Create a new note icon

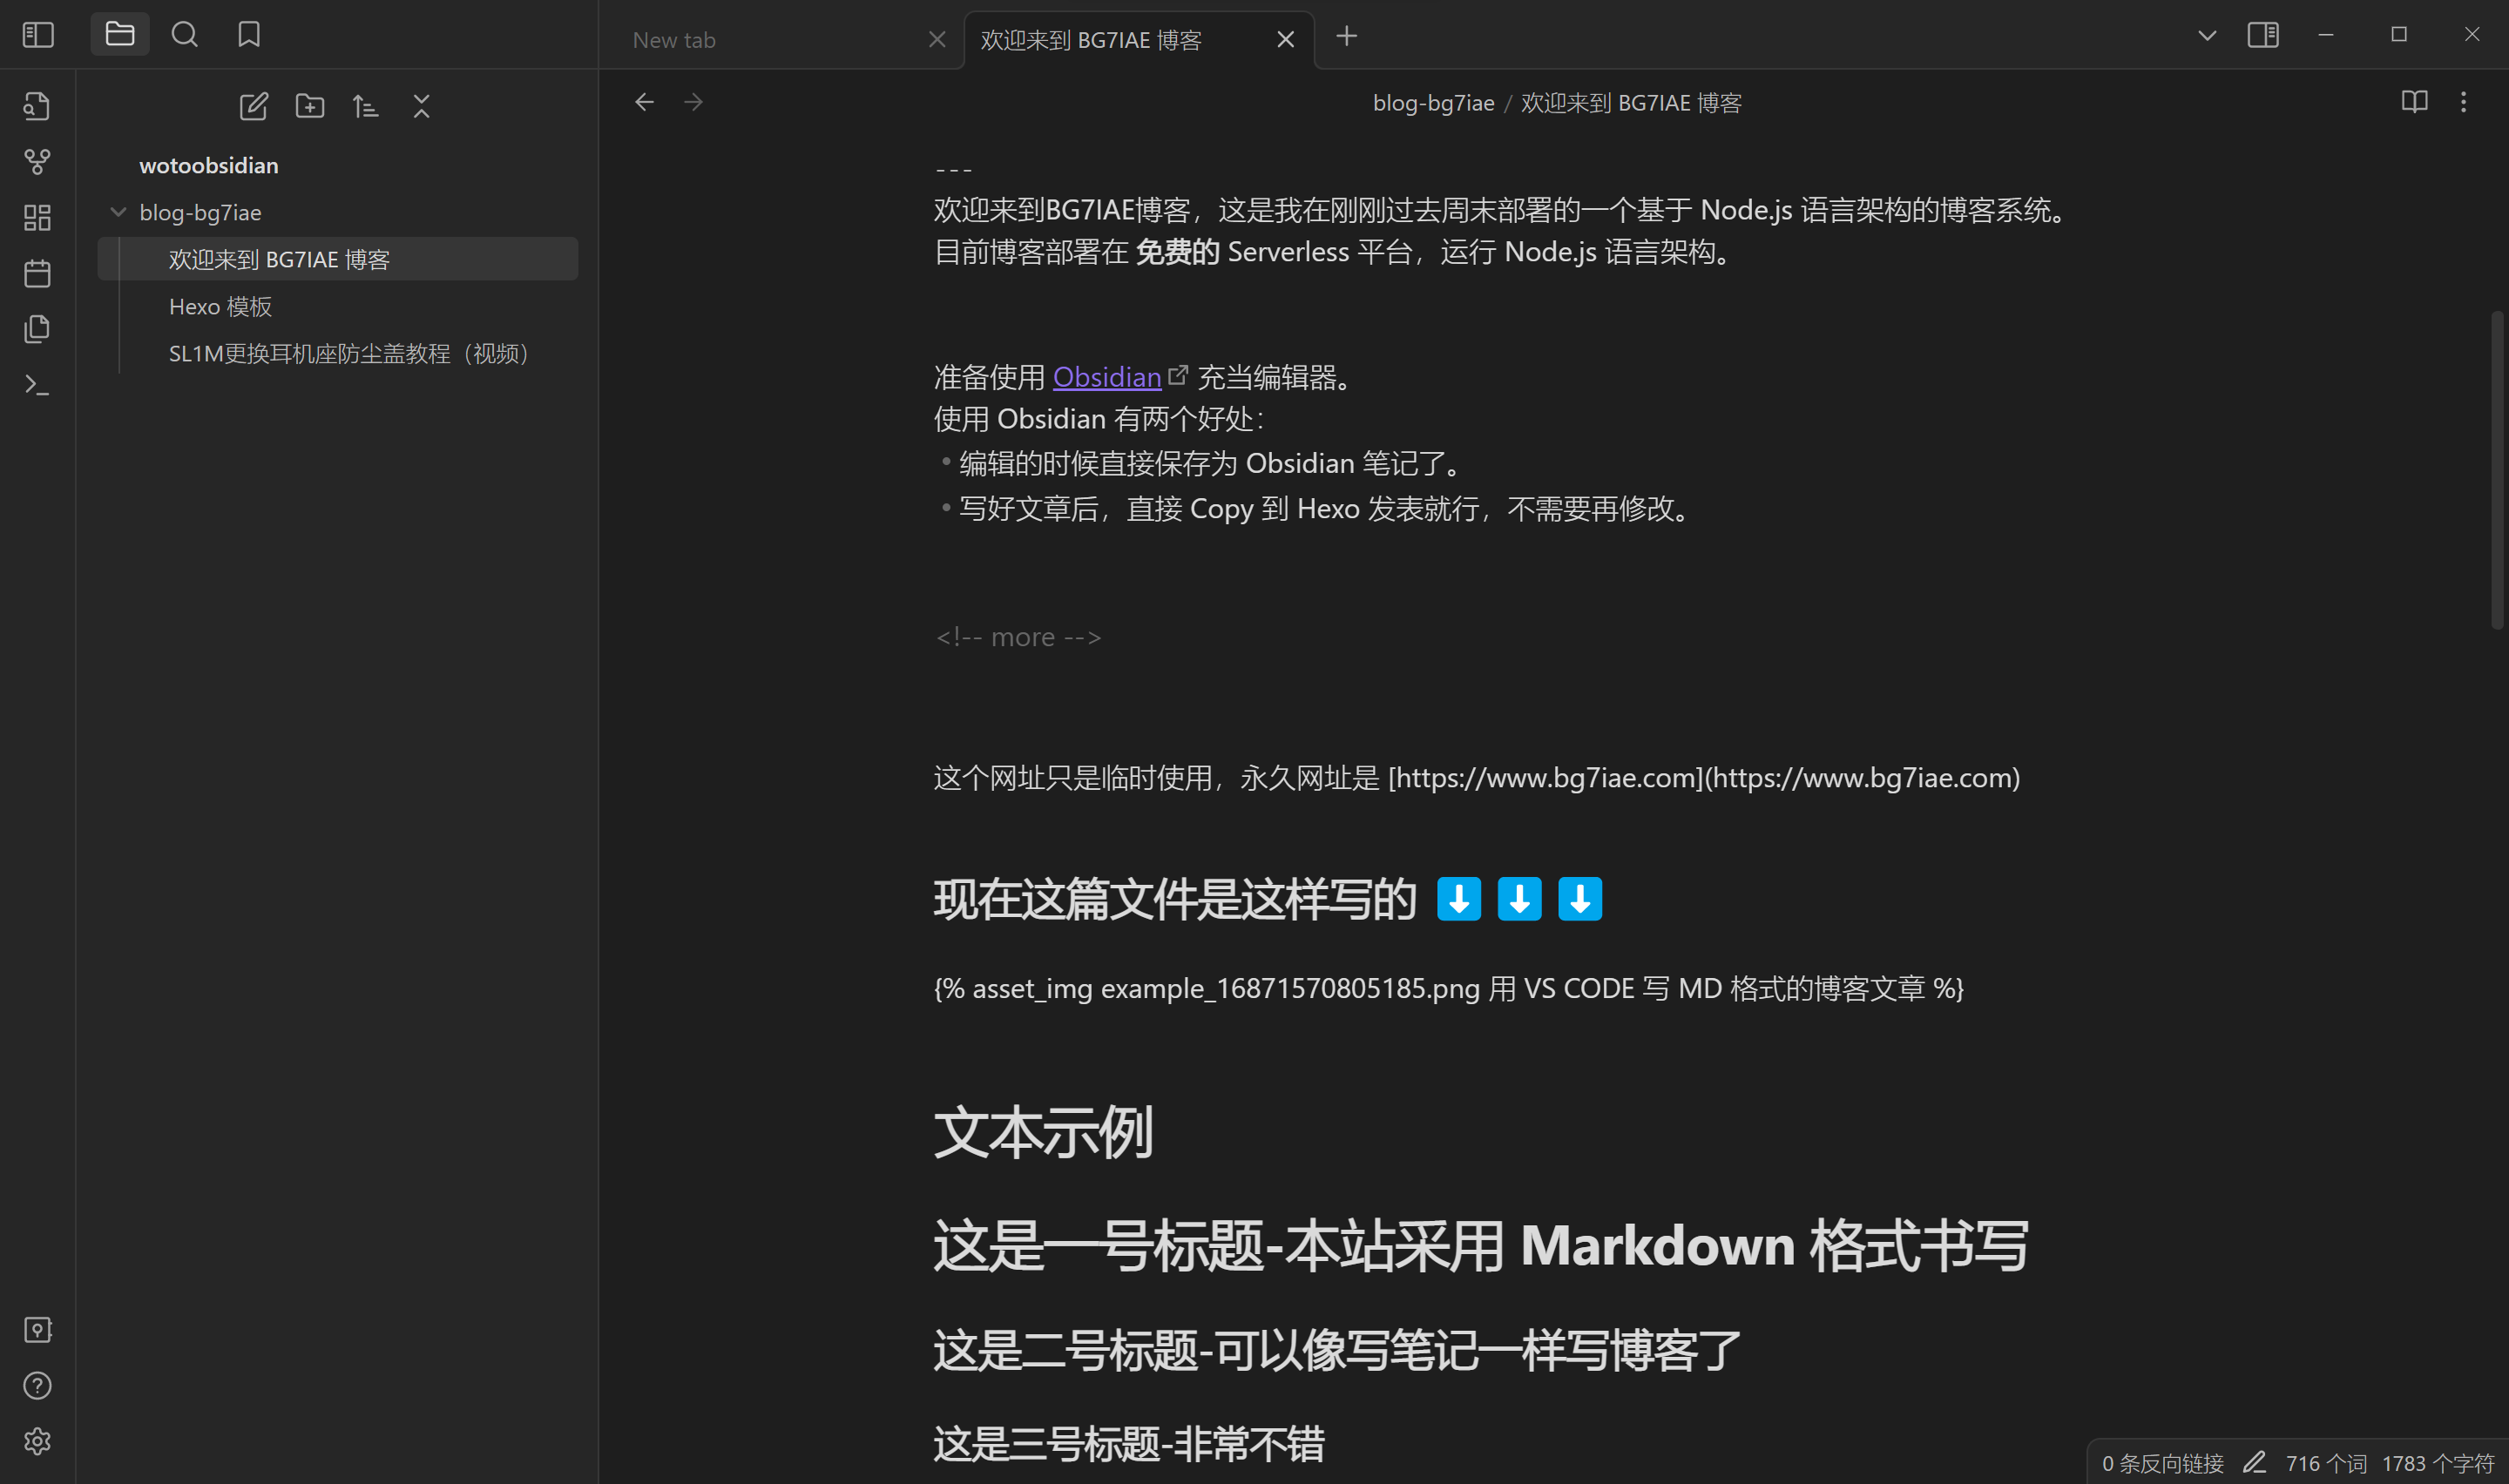[254, 106]
